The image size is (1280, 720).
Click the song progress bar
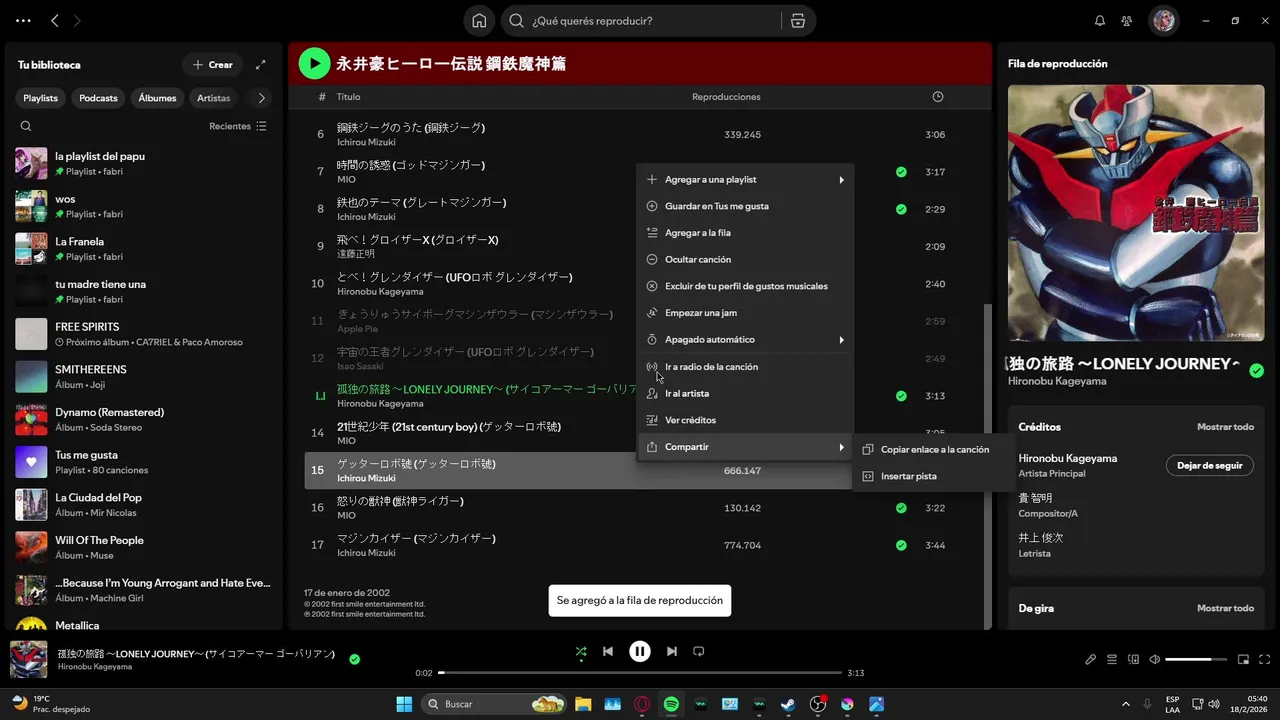tap(640, 673)
